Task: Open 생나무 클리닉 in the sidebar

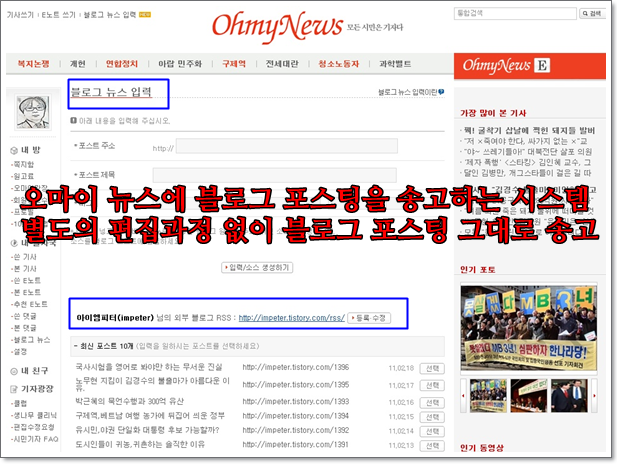Action: (x=35, y=416)
